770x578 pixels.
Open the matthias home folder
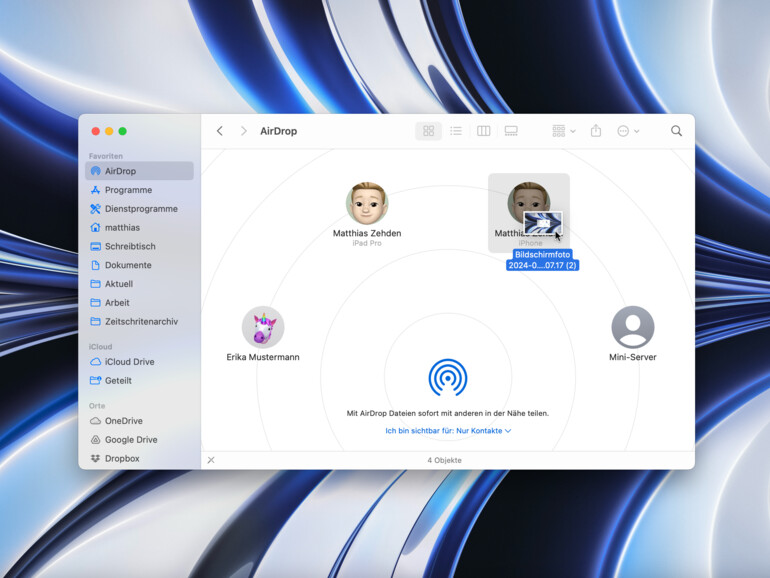tap(139, 227)
